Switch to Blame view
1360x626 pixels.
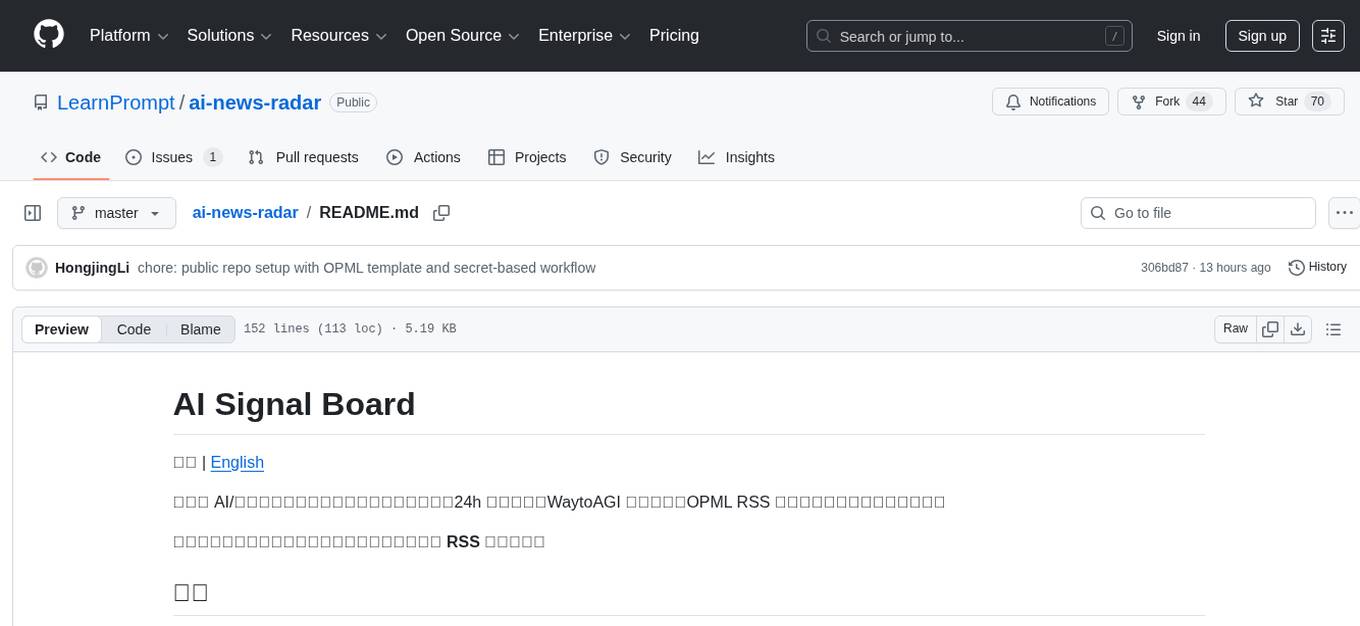click(x=200, y=329)
